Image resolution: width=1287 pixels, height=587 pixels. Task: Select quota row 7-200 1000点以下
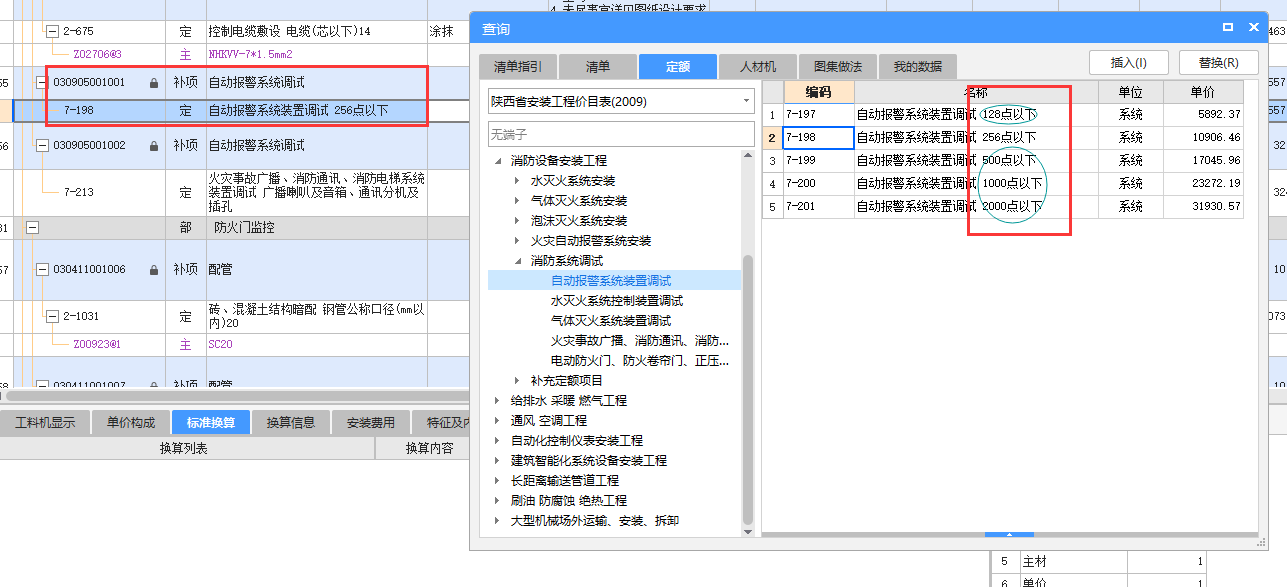pos(1003,184)
